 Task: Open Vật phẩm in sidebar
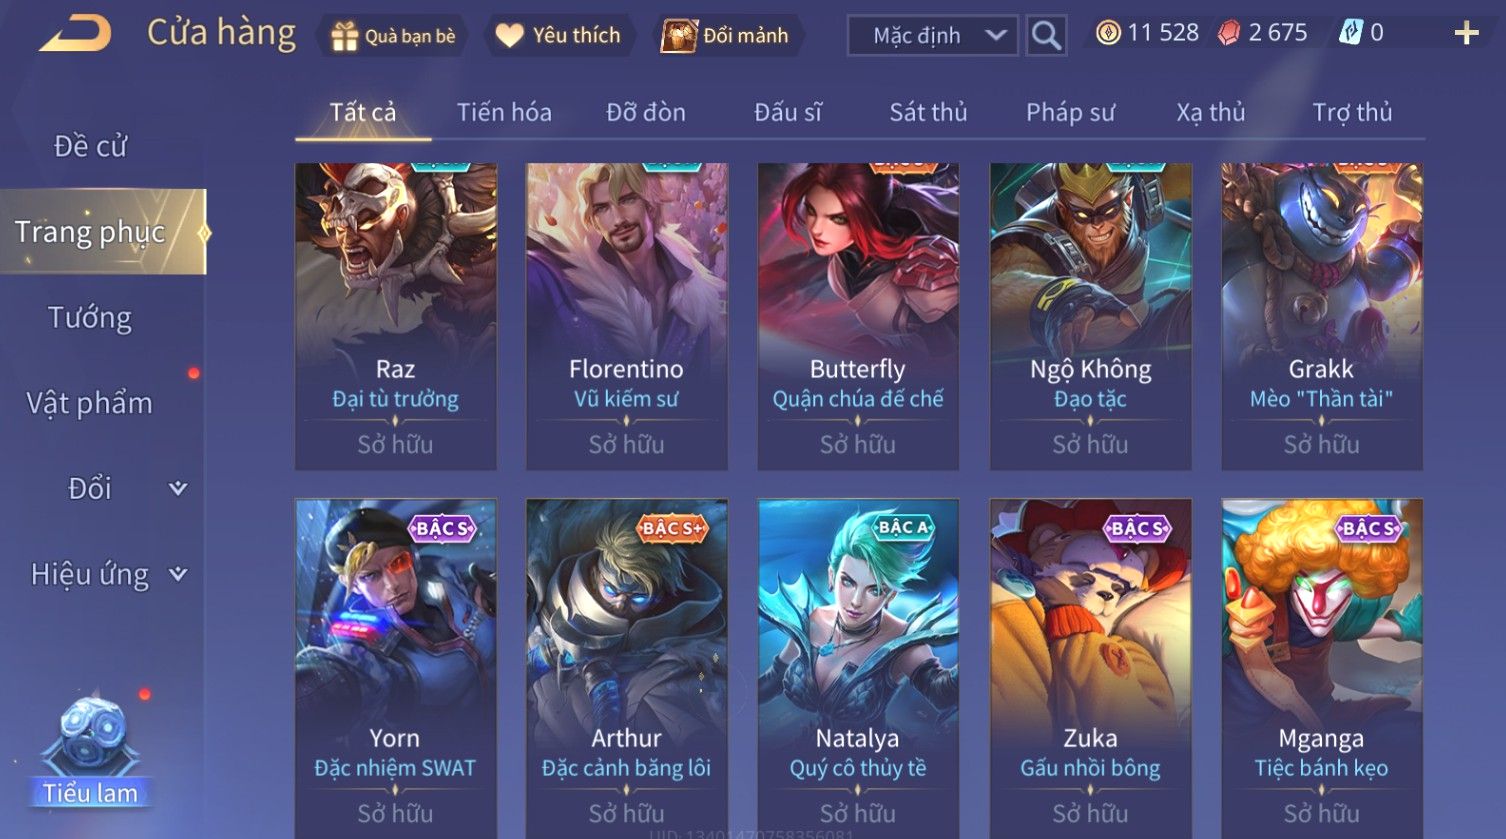[x=90, y=403]
